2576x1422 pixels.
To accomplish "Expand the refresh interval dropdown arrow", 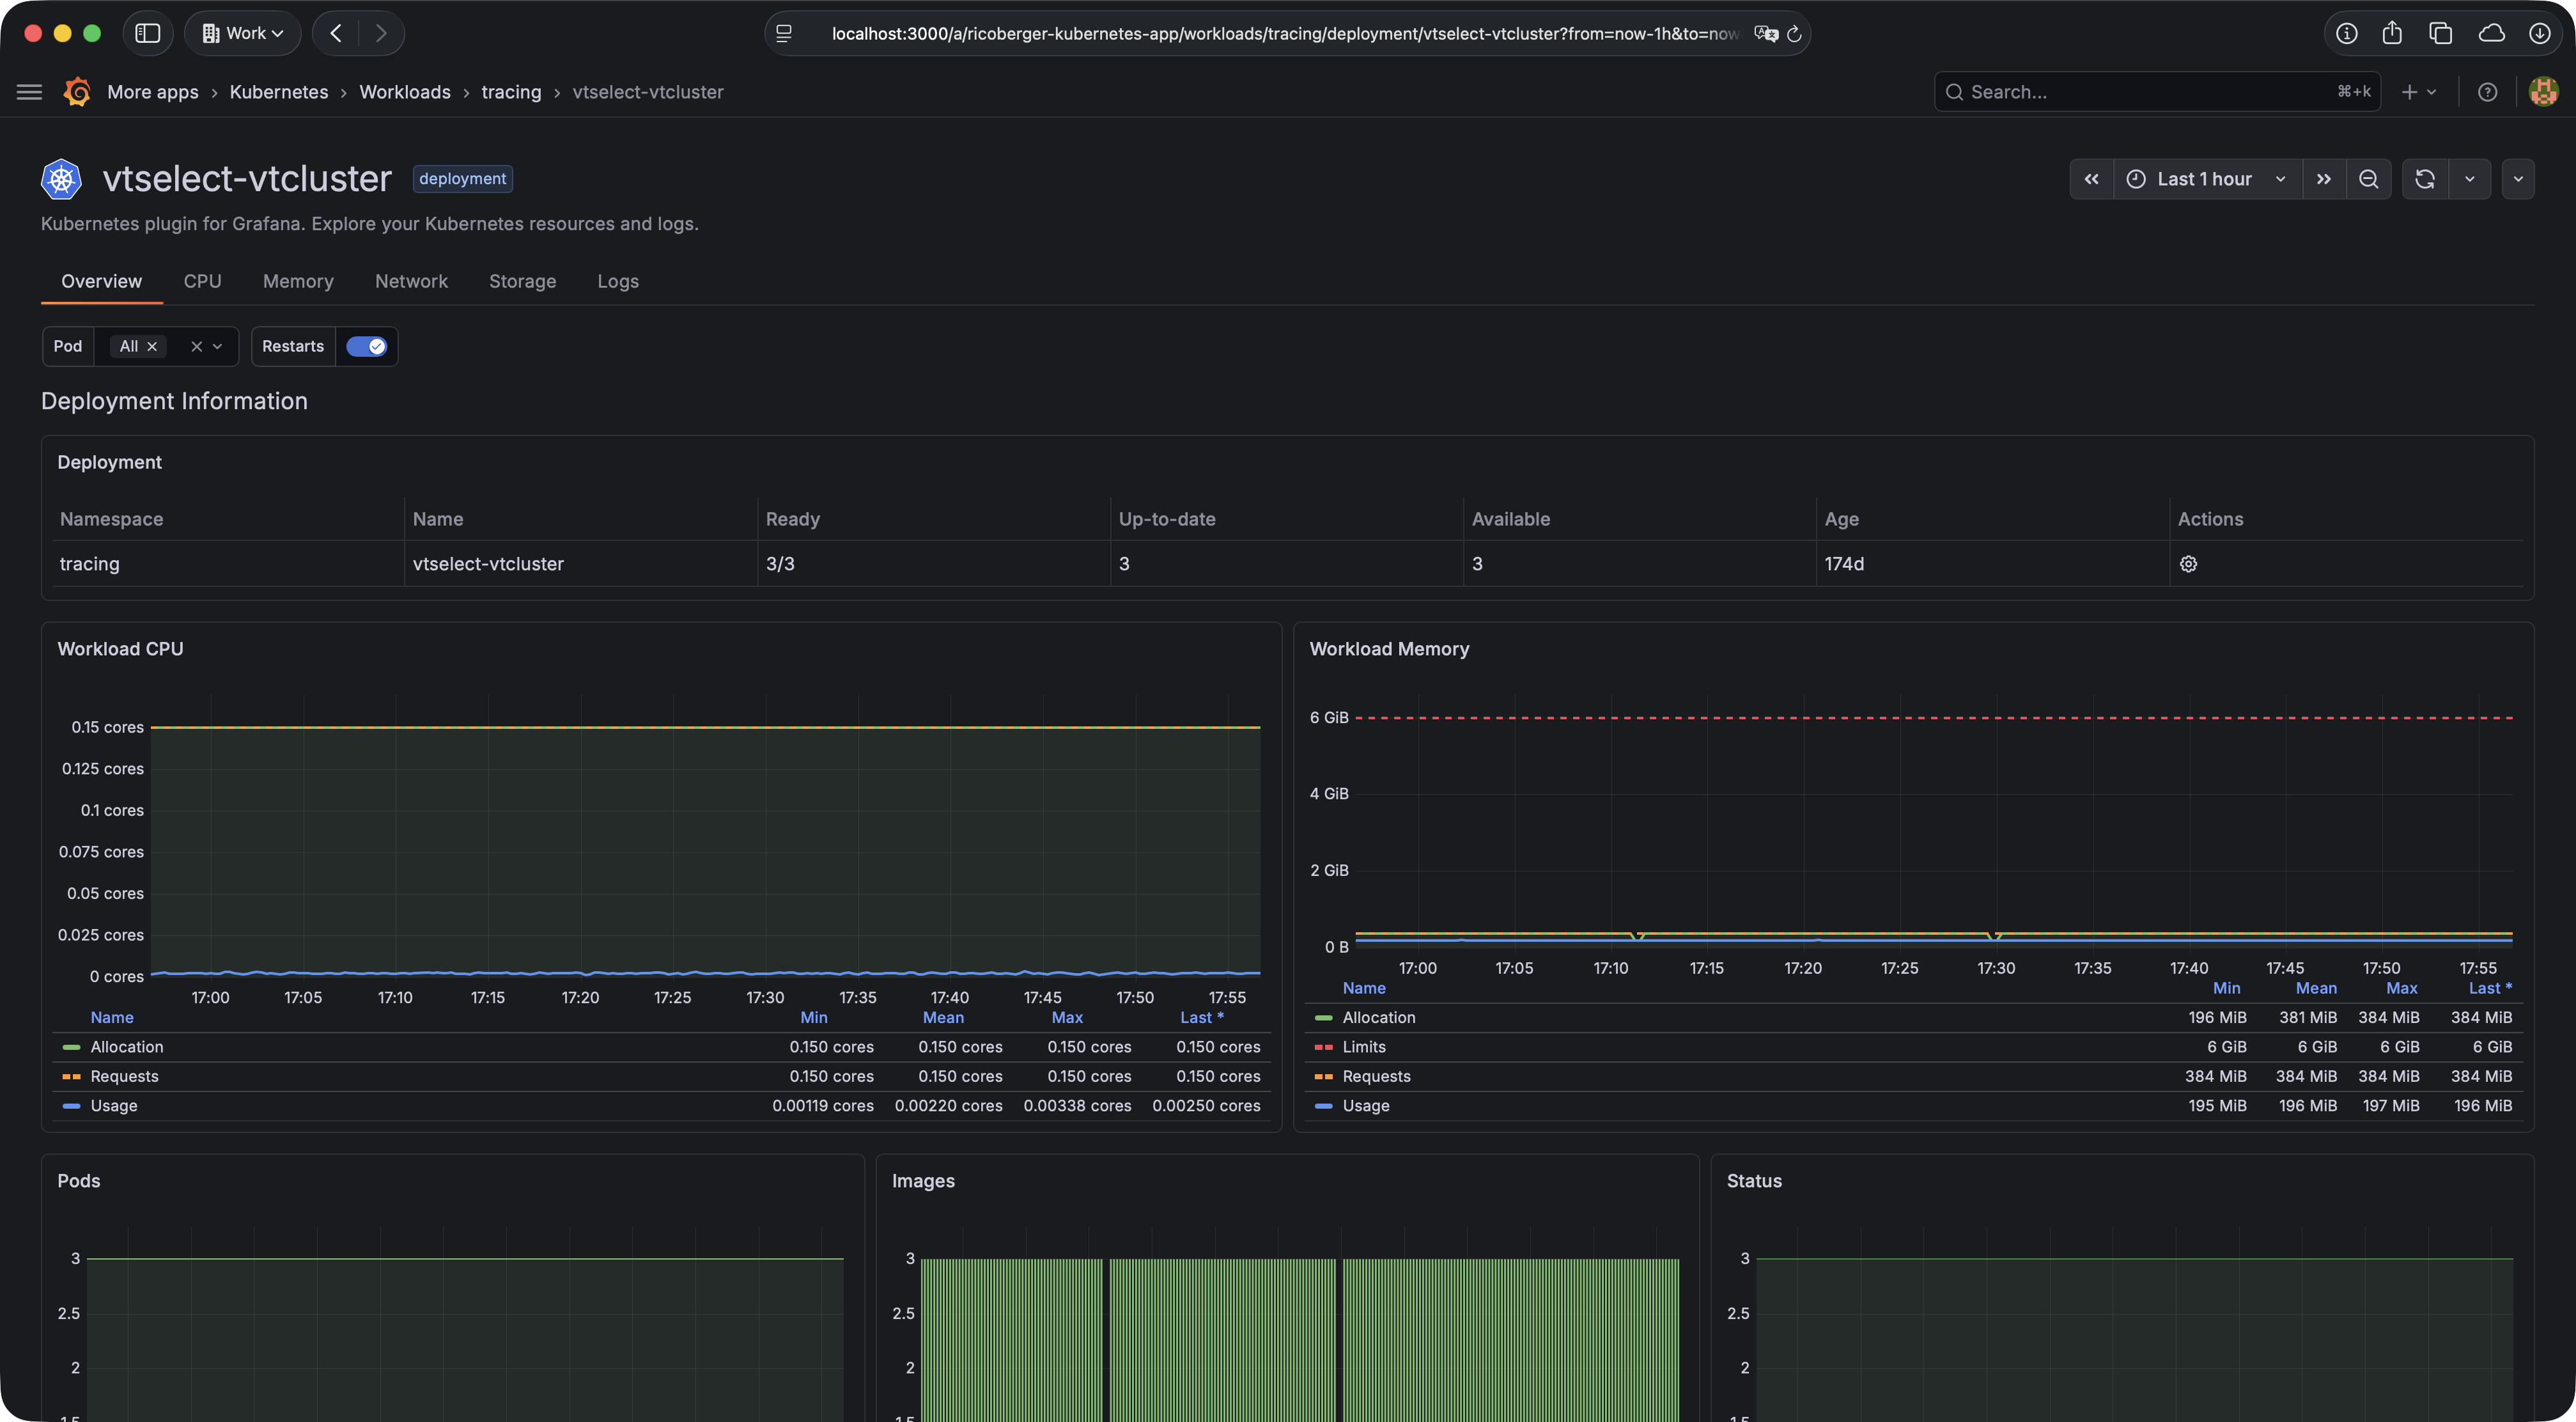I will (2469, 179).
